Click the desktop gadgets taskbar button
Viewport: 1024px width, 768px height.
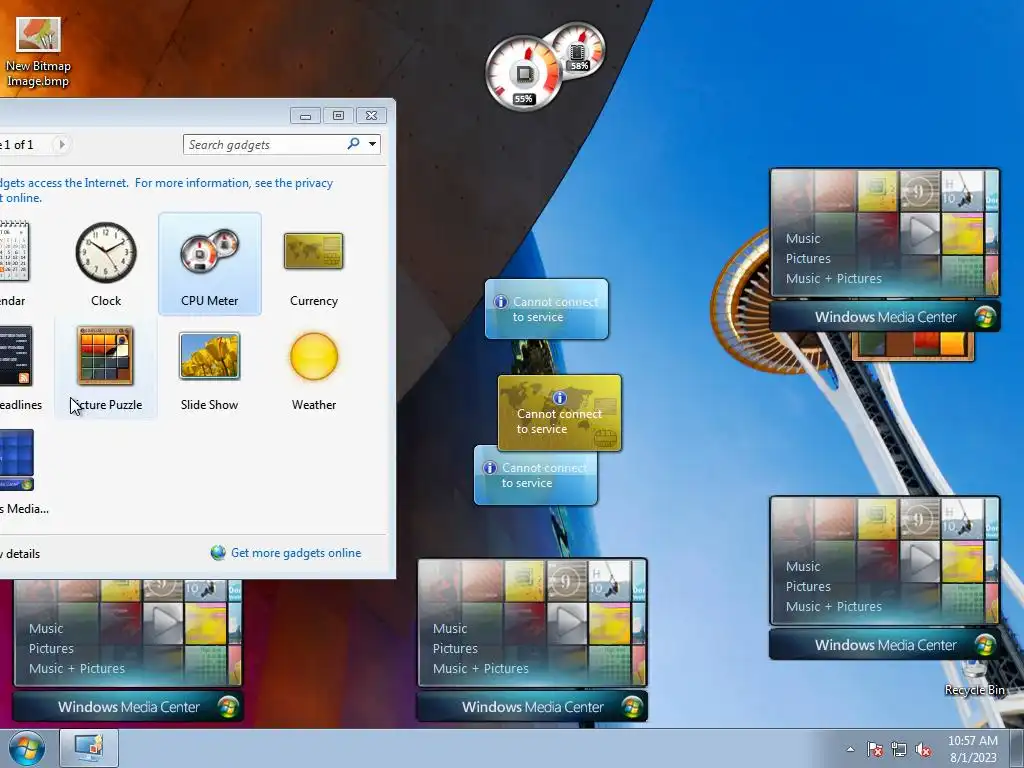tap(89, 748)
